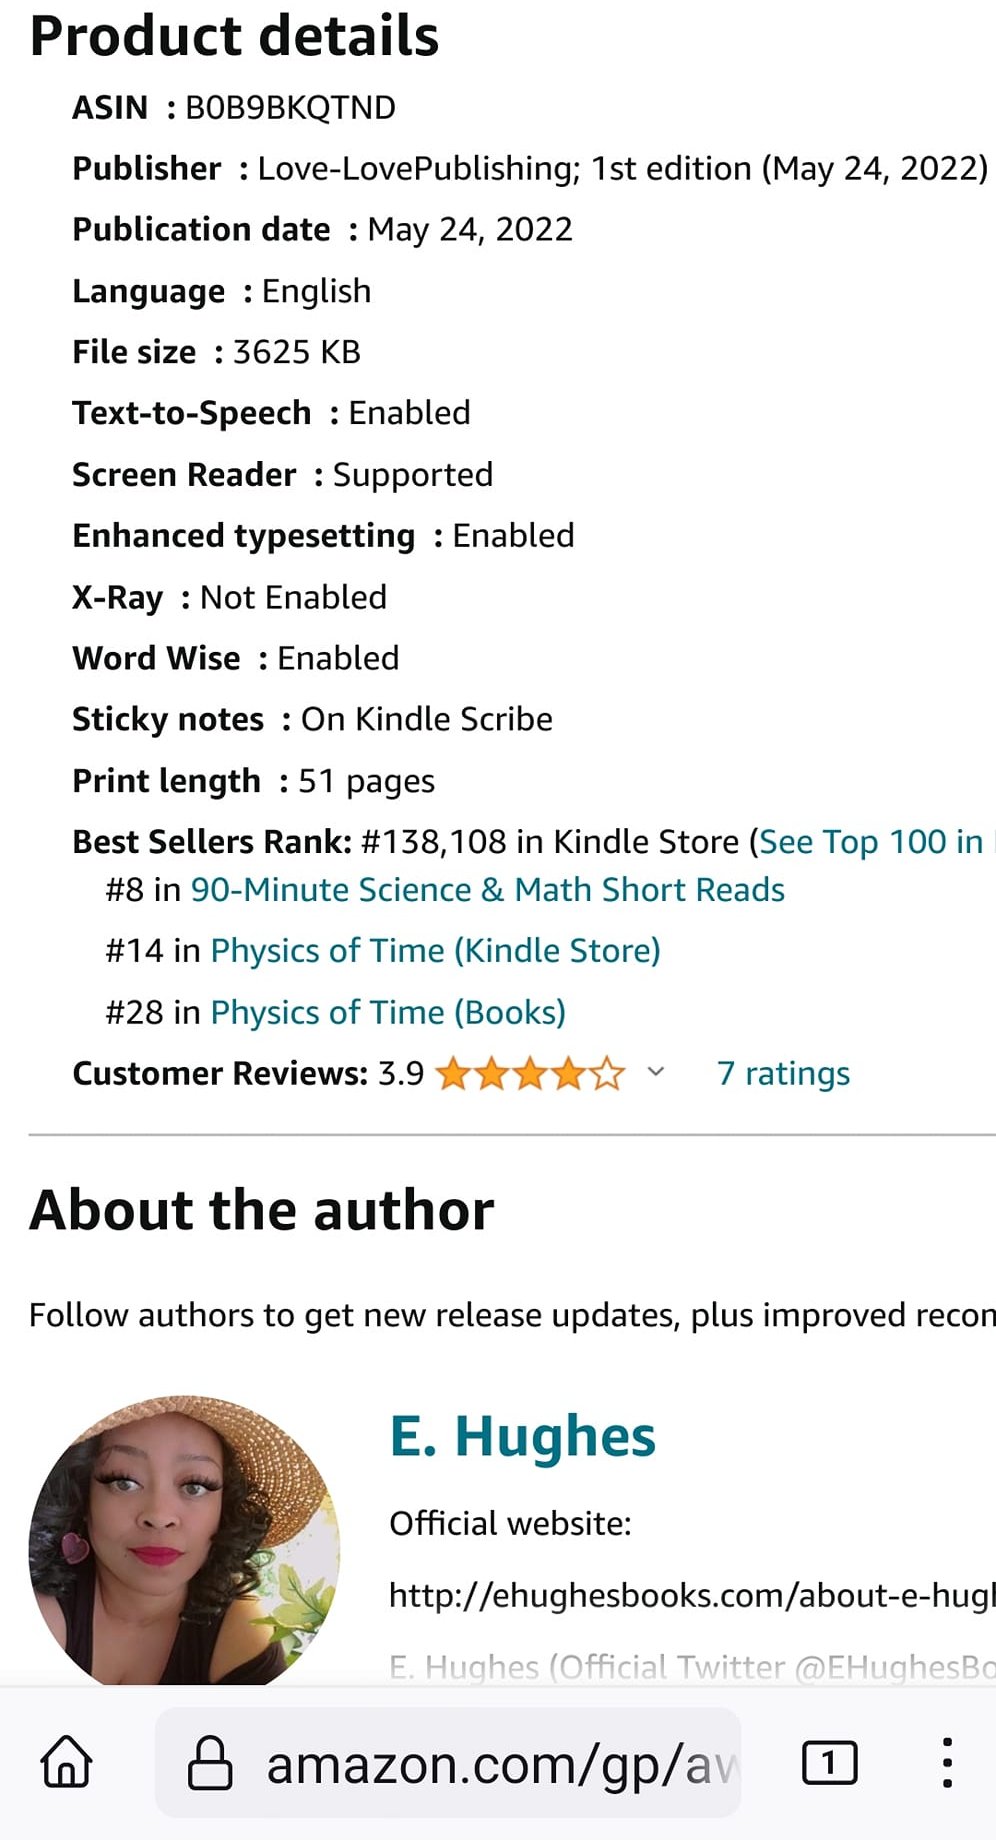Open the browser three-dot menu
This screenshot has height=1840, width=996.
(x=946, y=1762)
